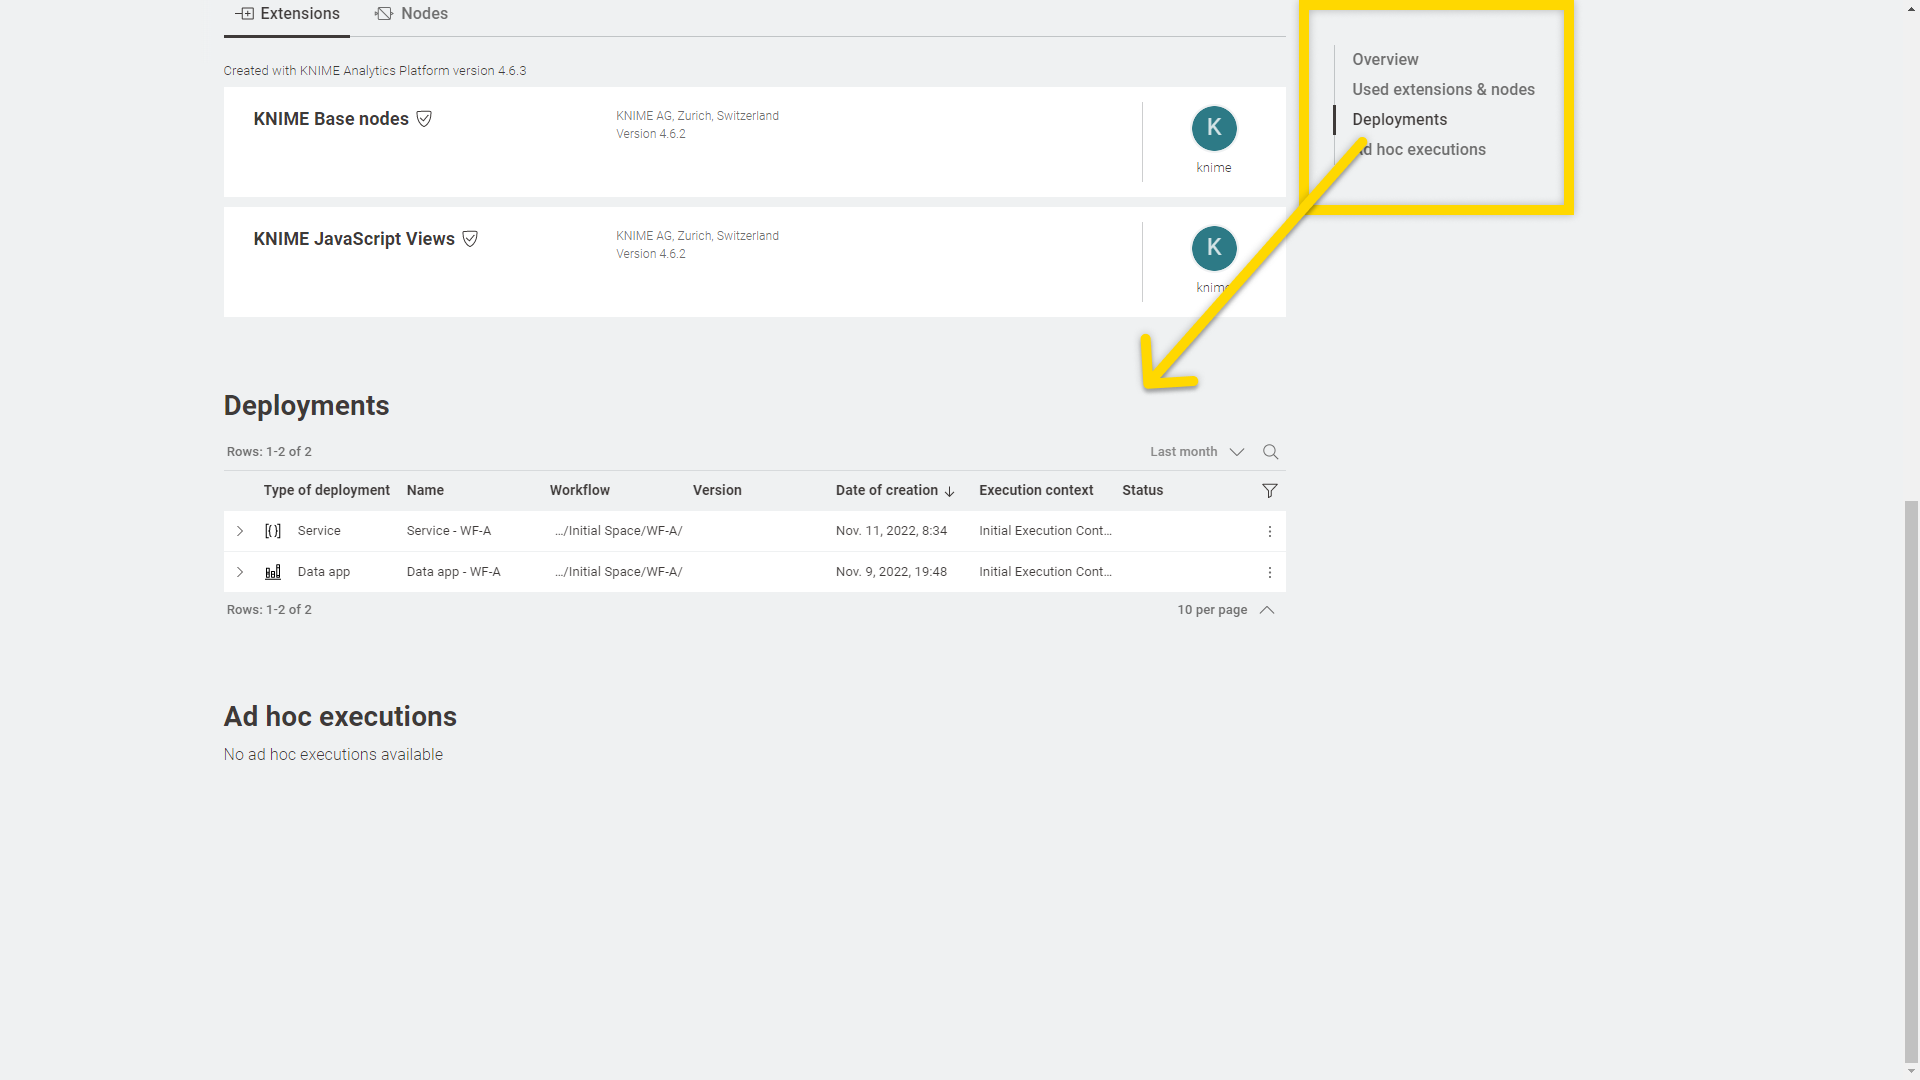This screenshot has width=1920, height=1080.
Task: Click the filter icon in deployments table
Action: [x=1269, y=491]
